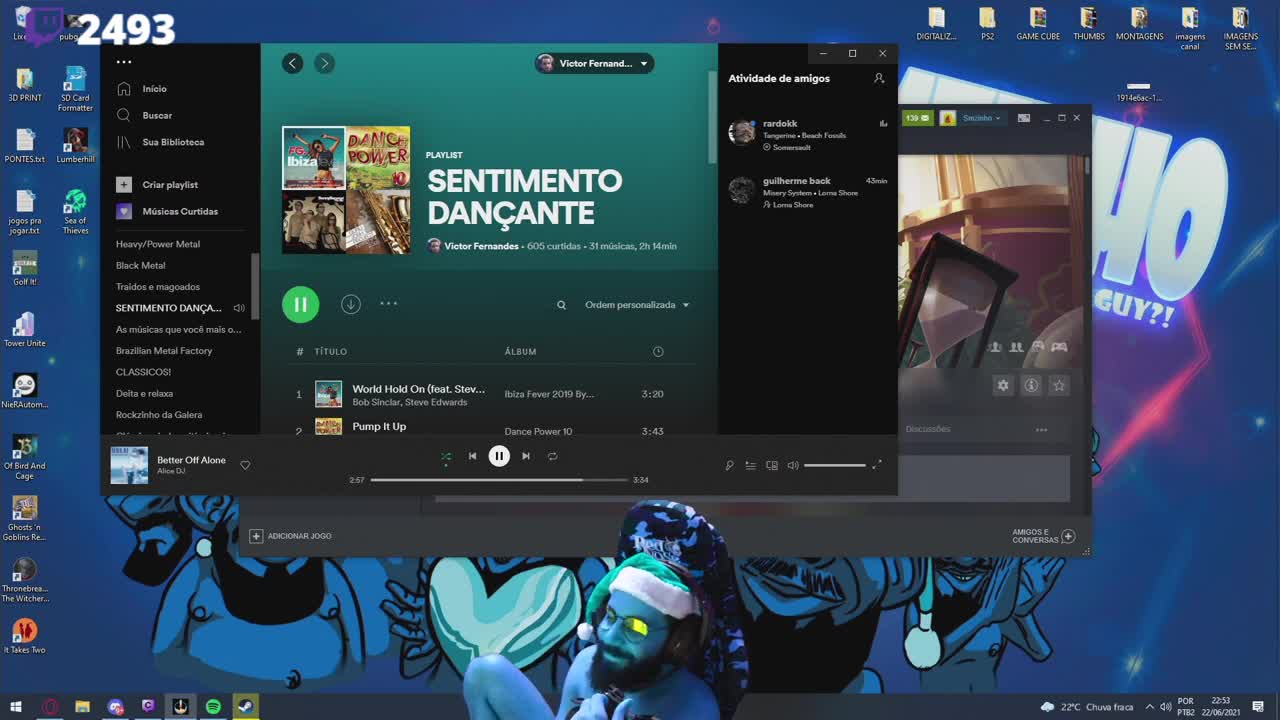Open rardokk friend activity entry
Viewport: 1280px width, 720px height.
pos(808,135)
